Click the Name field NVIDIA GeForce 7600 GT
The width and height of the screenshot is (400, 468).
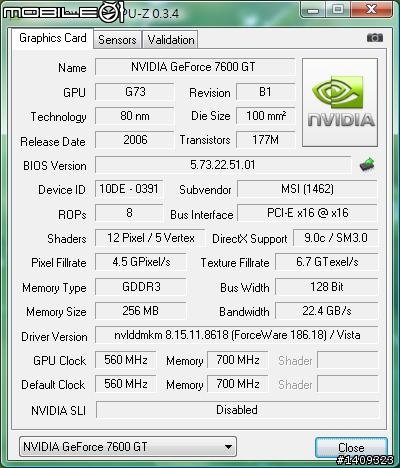[195, 67]
